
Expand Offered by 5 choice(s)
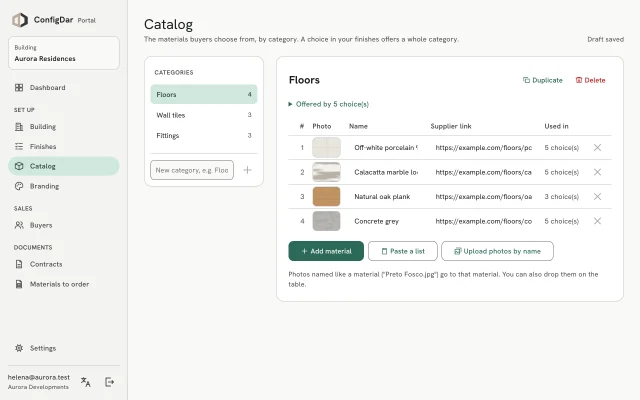329,104
